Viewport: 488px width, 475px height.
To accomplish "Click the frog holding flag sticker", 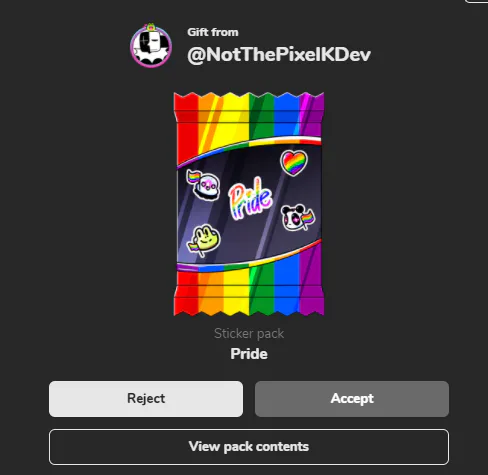I will tap(204, 241).
